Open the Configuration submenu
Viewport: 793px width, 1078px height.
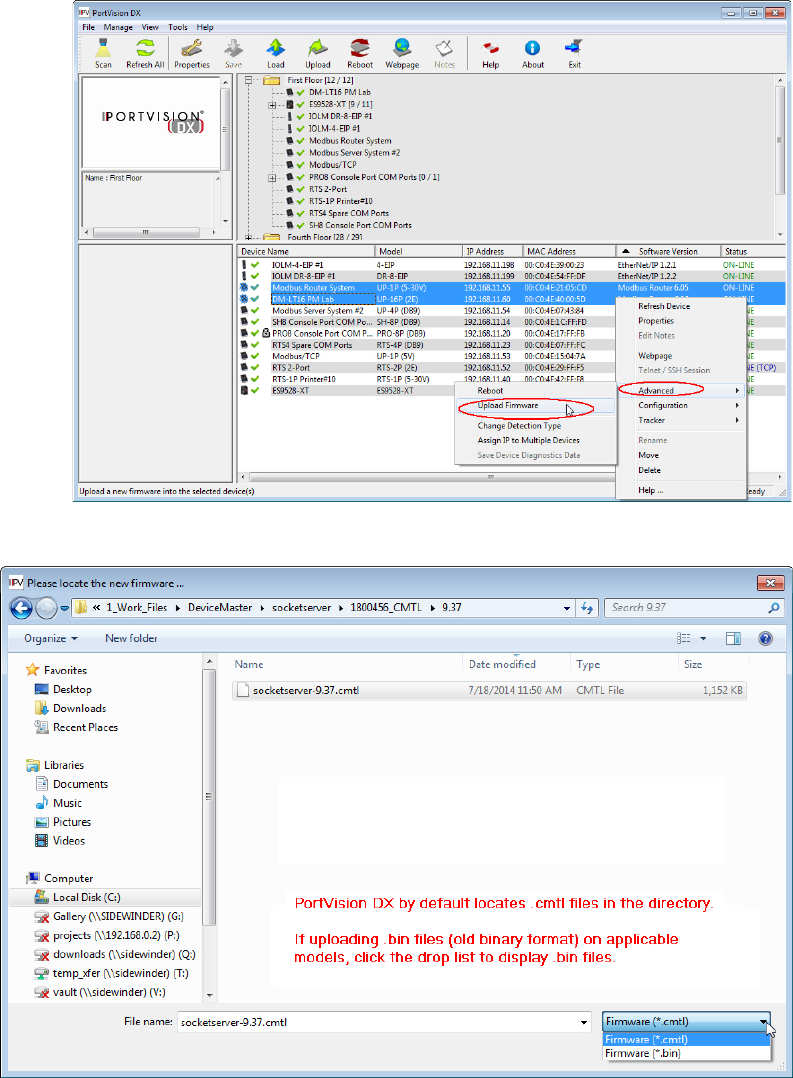pos(681,406)
